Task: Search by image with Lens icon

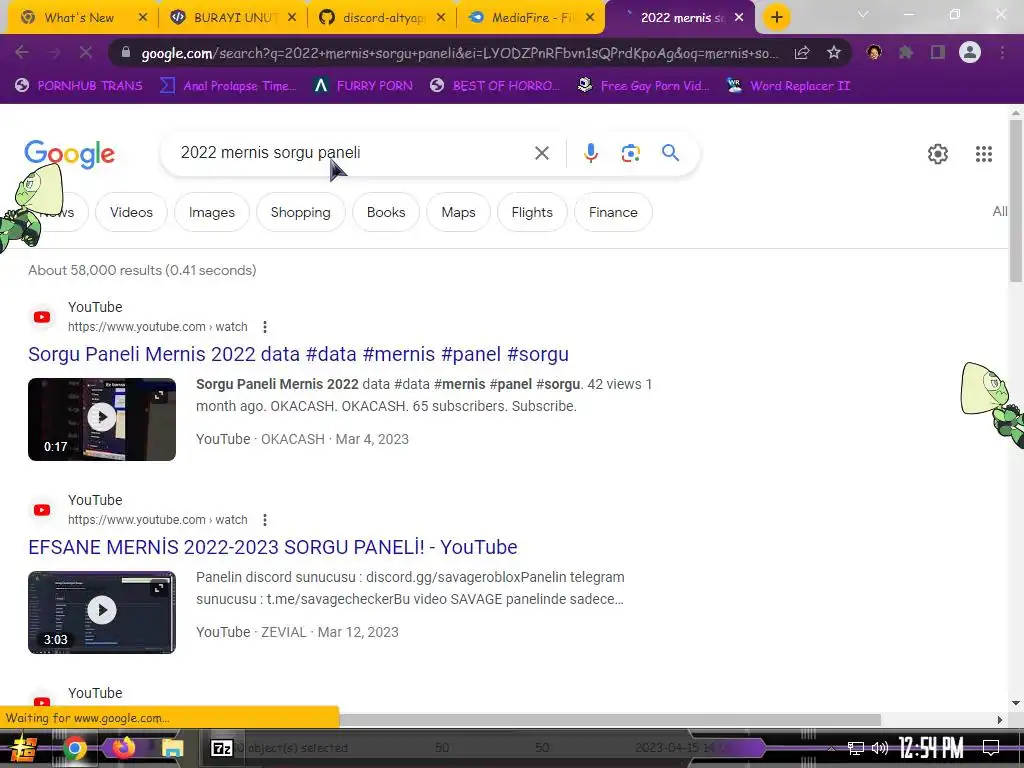Action: [630, 153]
